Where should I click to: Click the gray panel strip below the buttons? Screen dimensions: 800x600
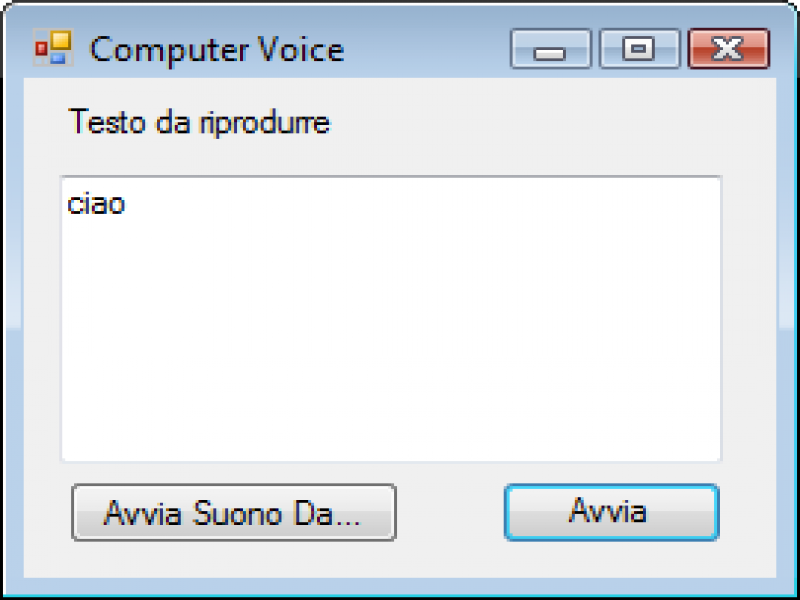coord(399,560)
